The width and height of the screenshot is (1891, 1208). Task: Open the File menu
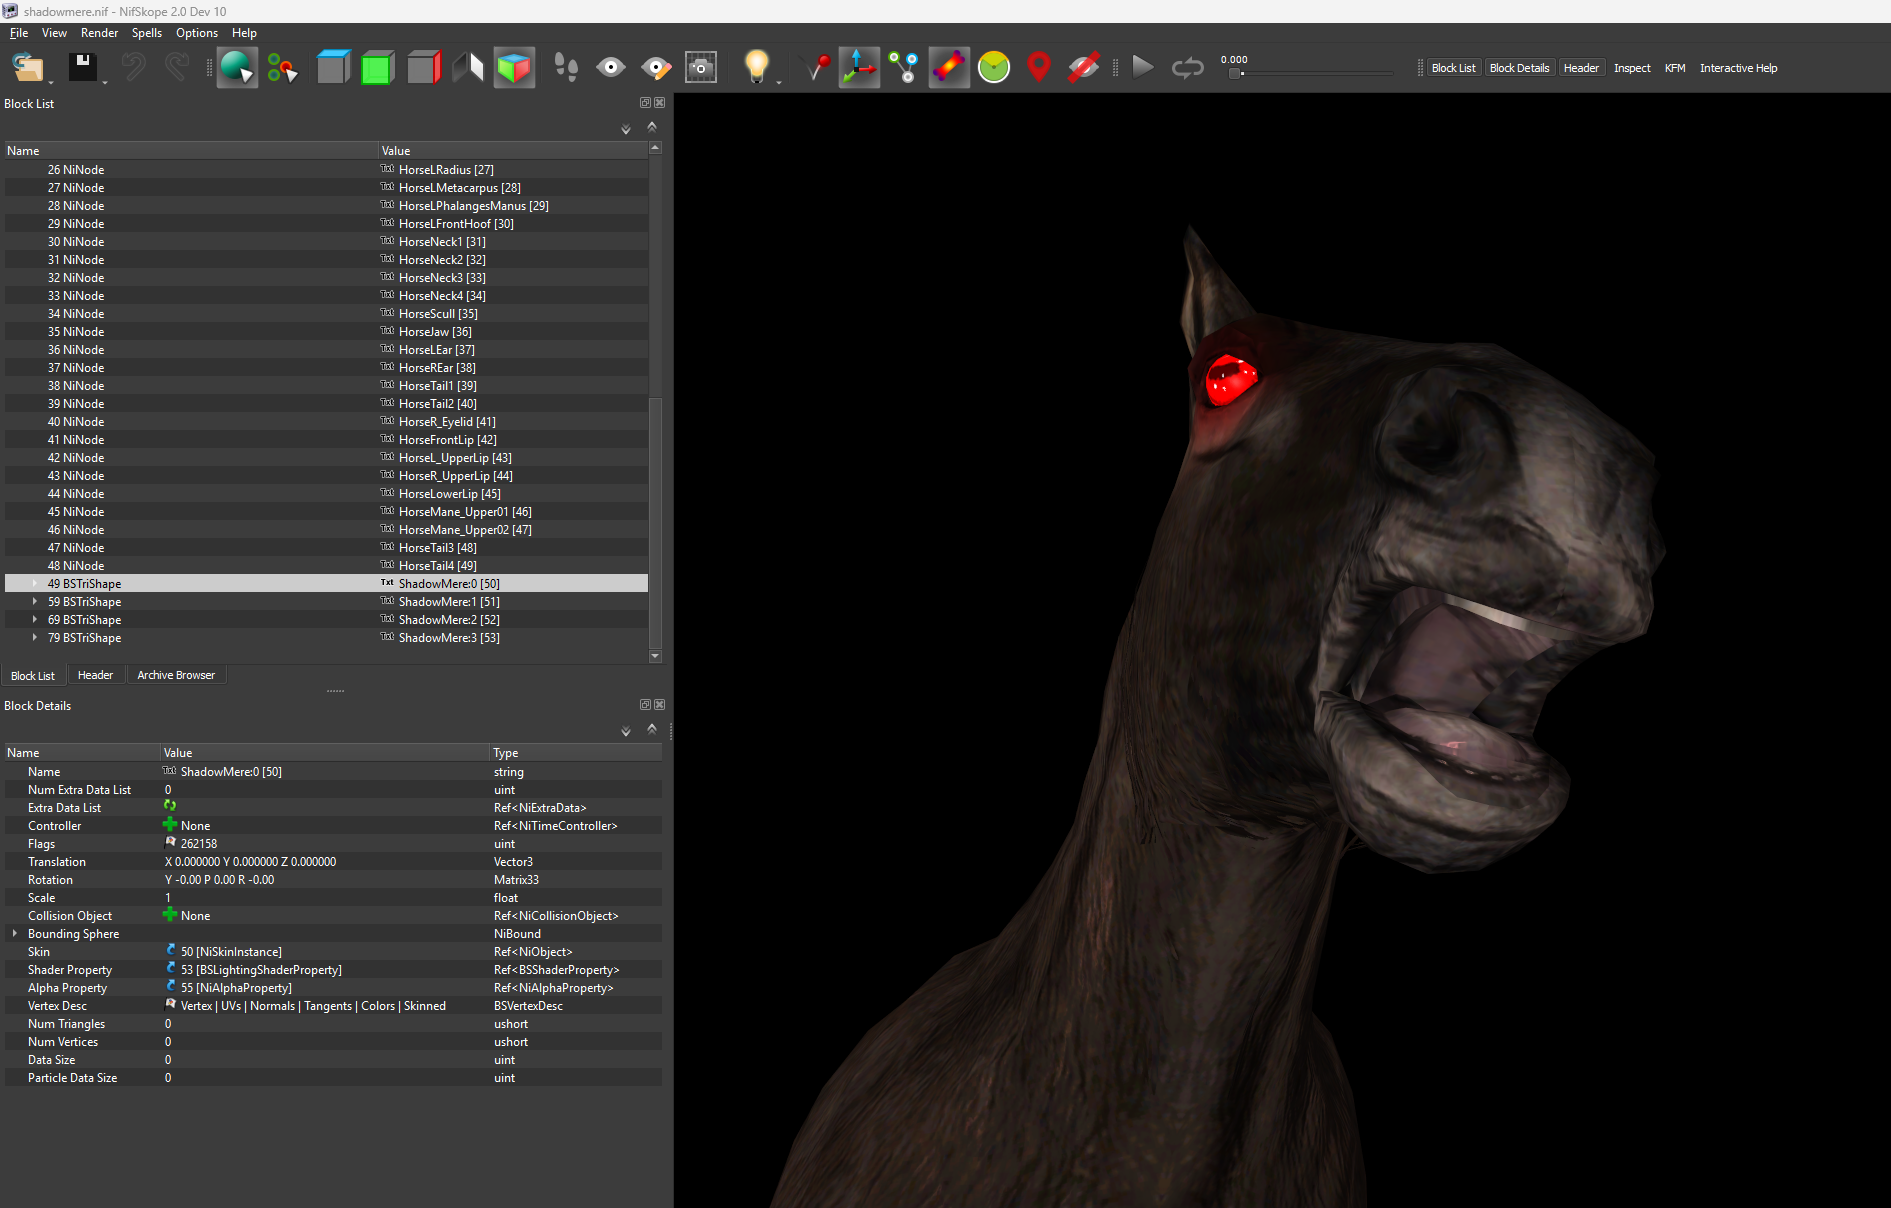[19, 33]
